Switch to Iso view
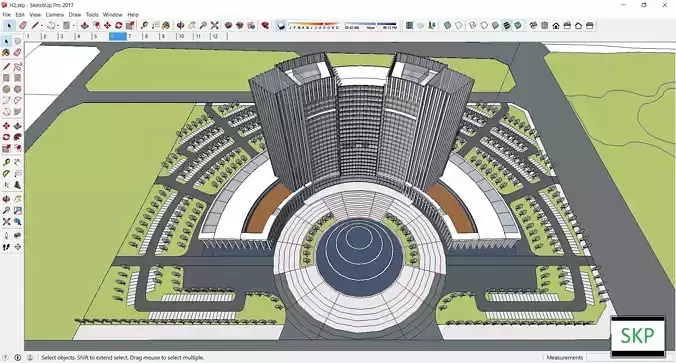The height and width of the screenshot is (363, 676). point(533,25)
